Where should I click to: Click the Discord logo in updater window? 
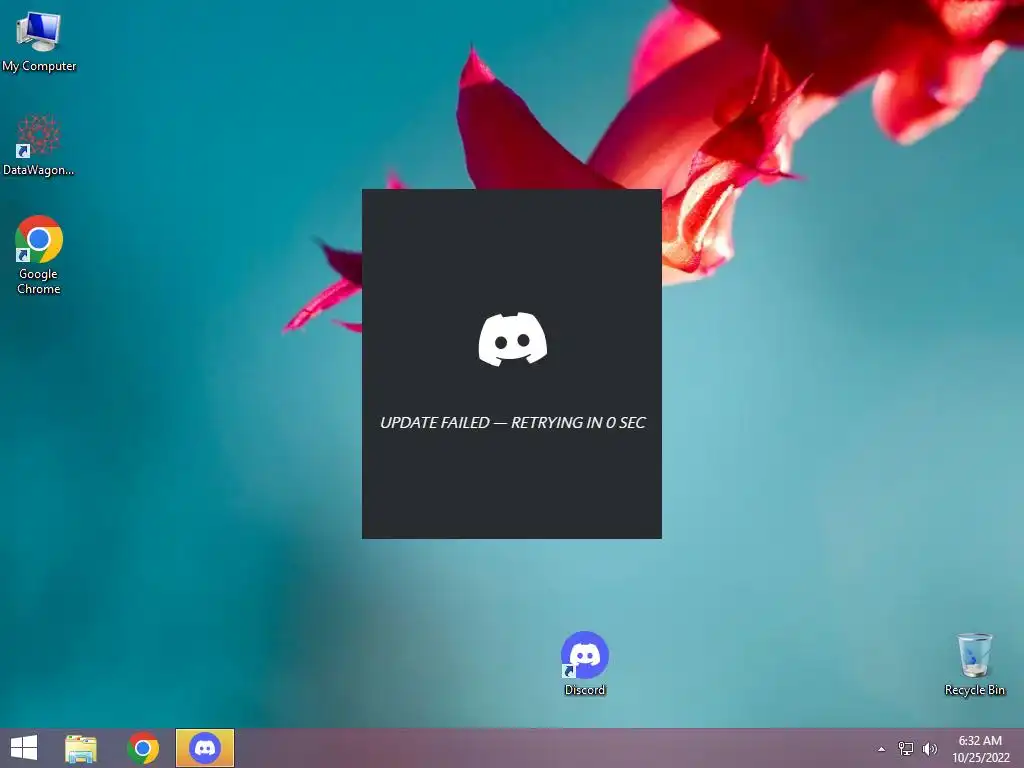pos(513,339)
